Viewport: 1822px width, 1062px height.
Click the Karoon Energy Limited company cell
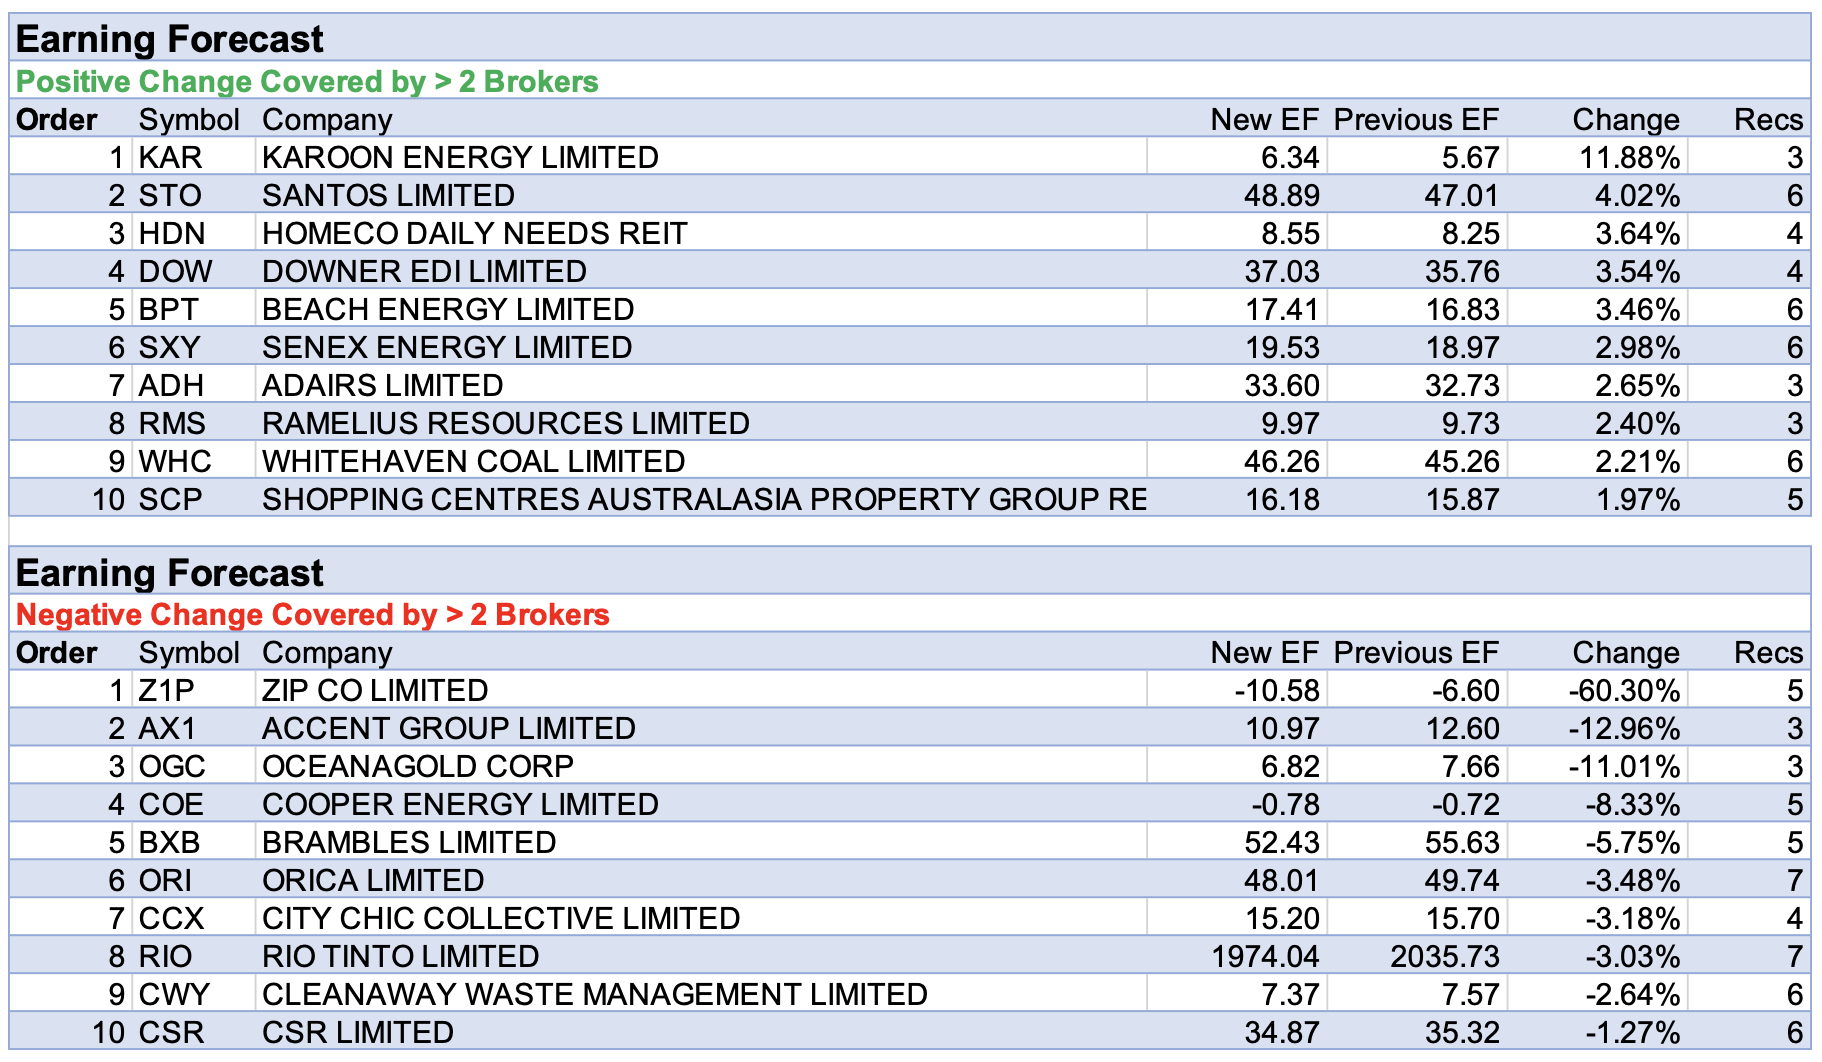(x=460, y=157)
